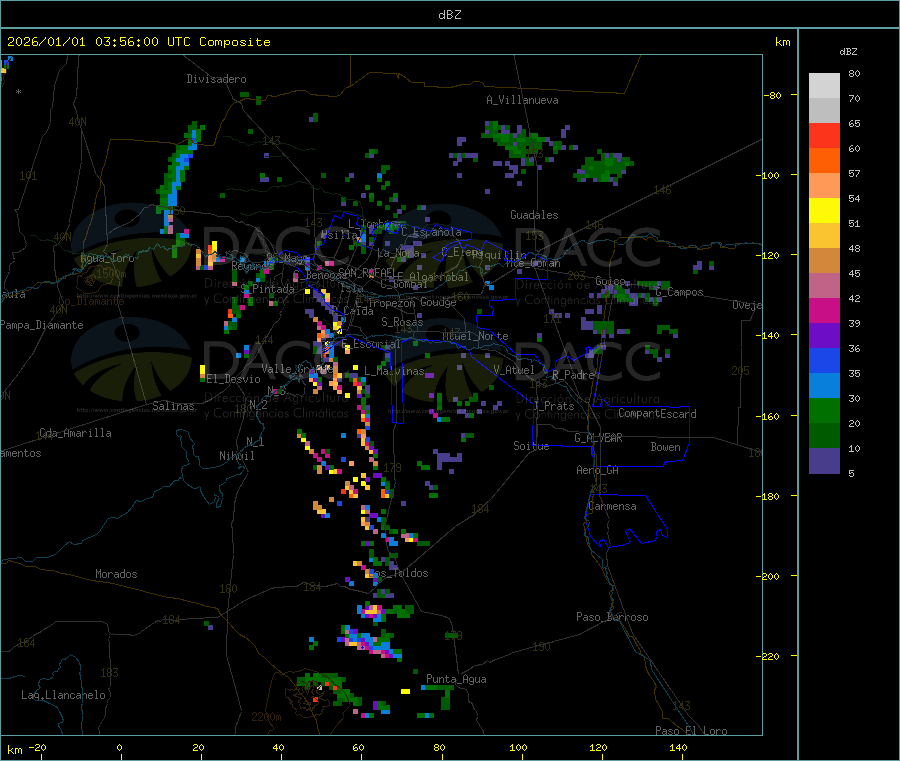Pick the orange 57-60 dBZ legend band
The width and height of the screenshot is (900, 761).
pyautogui.click(x=824, y=161)
